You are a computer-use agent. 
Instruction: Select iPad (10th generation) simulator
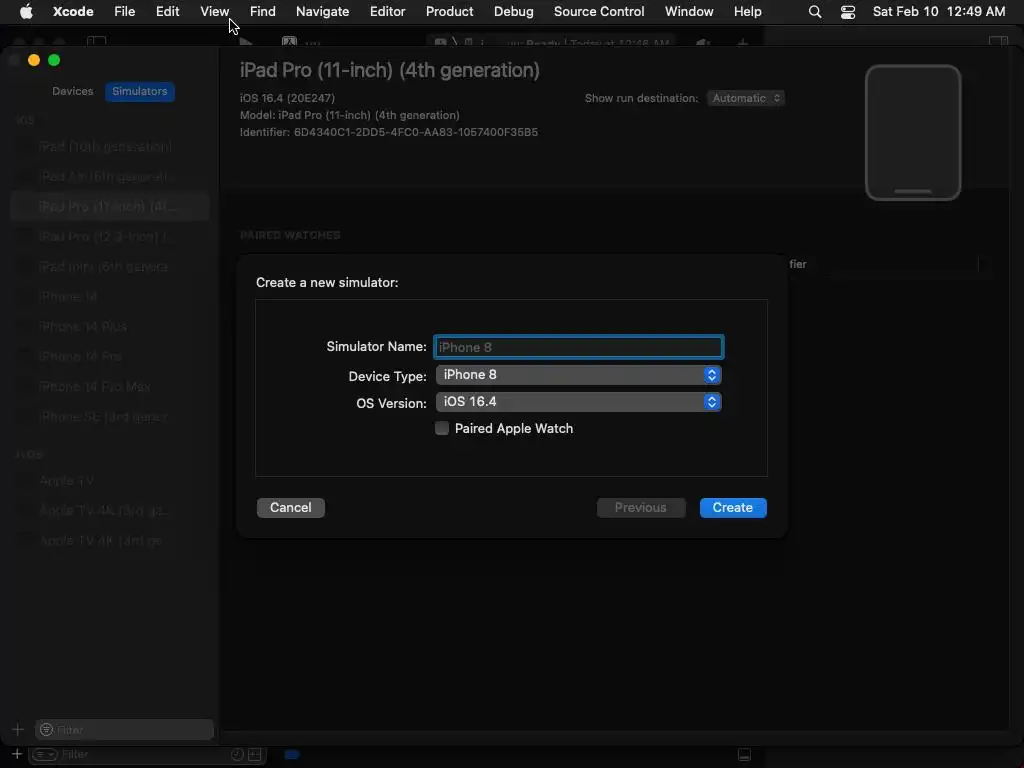pos(110,147)
